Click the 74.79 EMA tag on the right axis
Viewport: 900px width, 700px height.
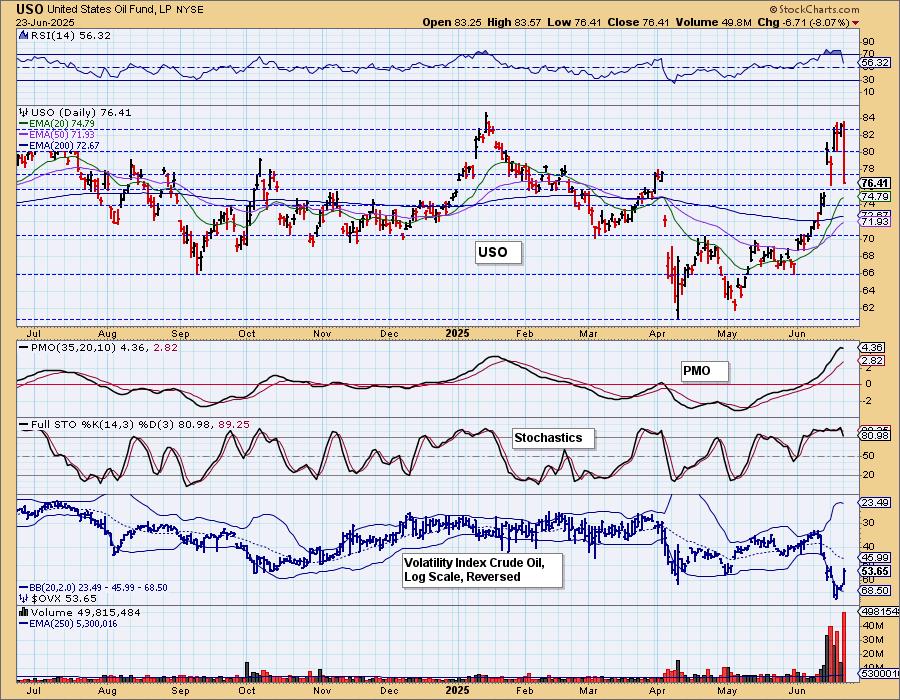pos(876,197)
